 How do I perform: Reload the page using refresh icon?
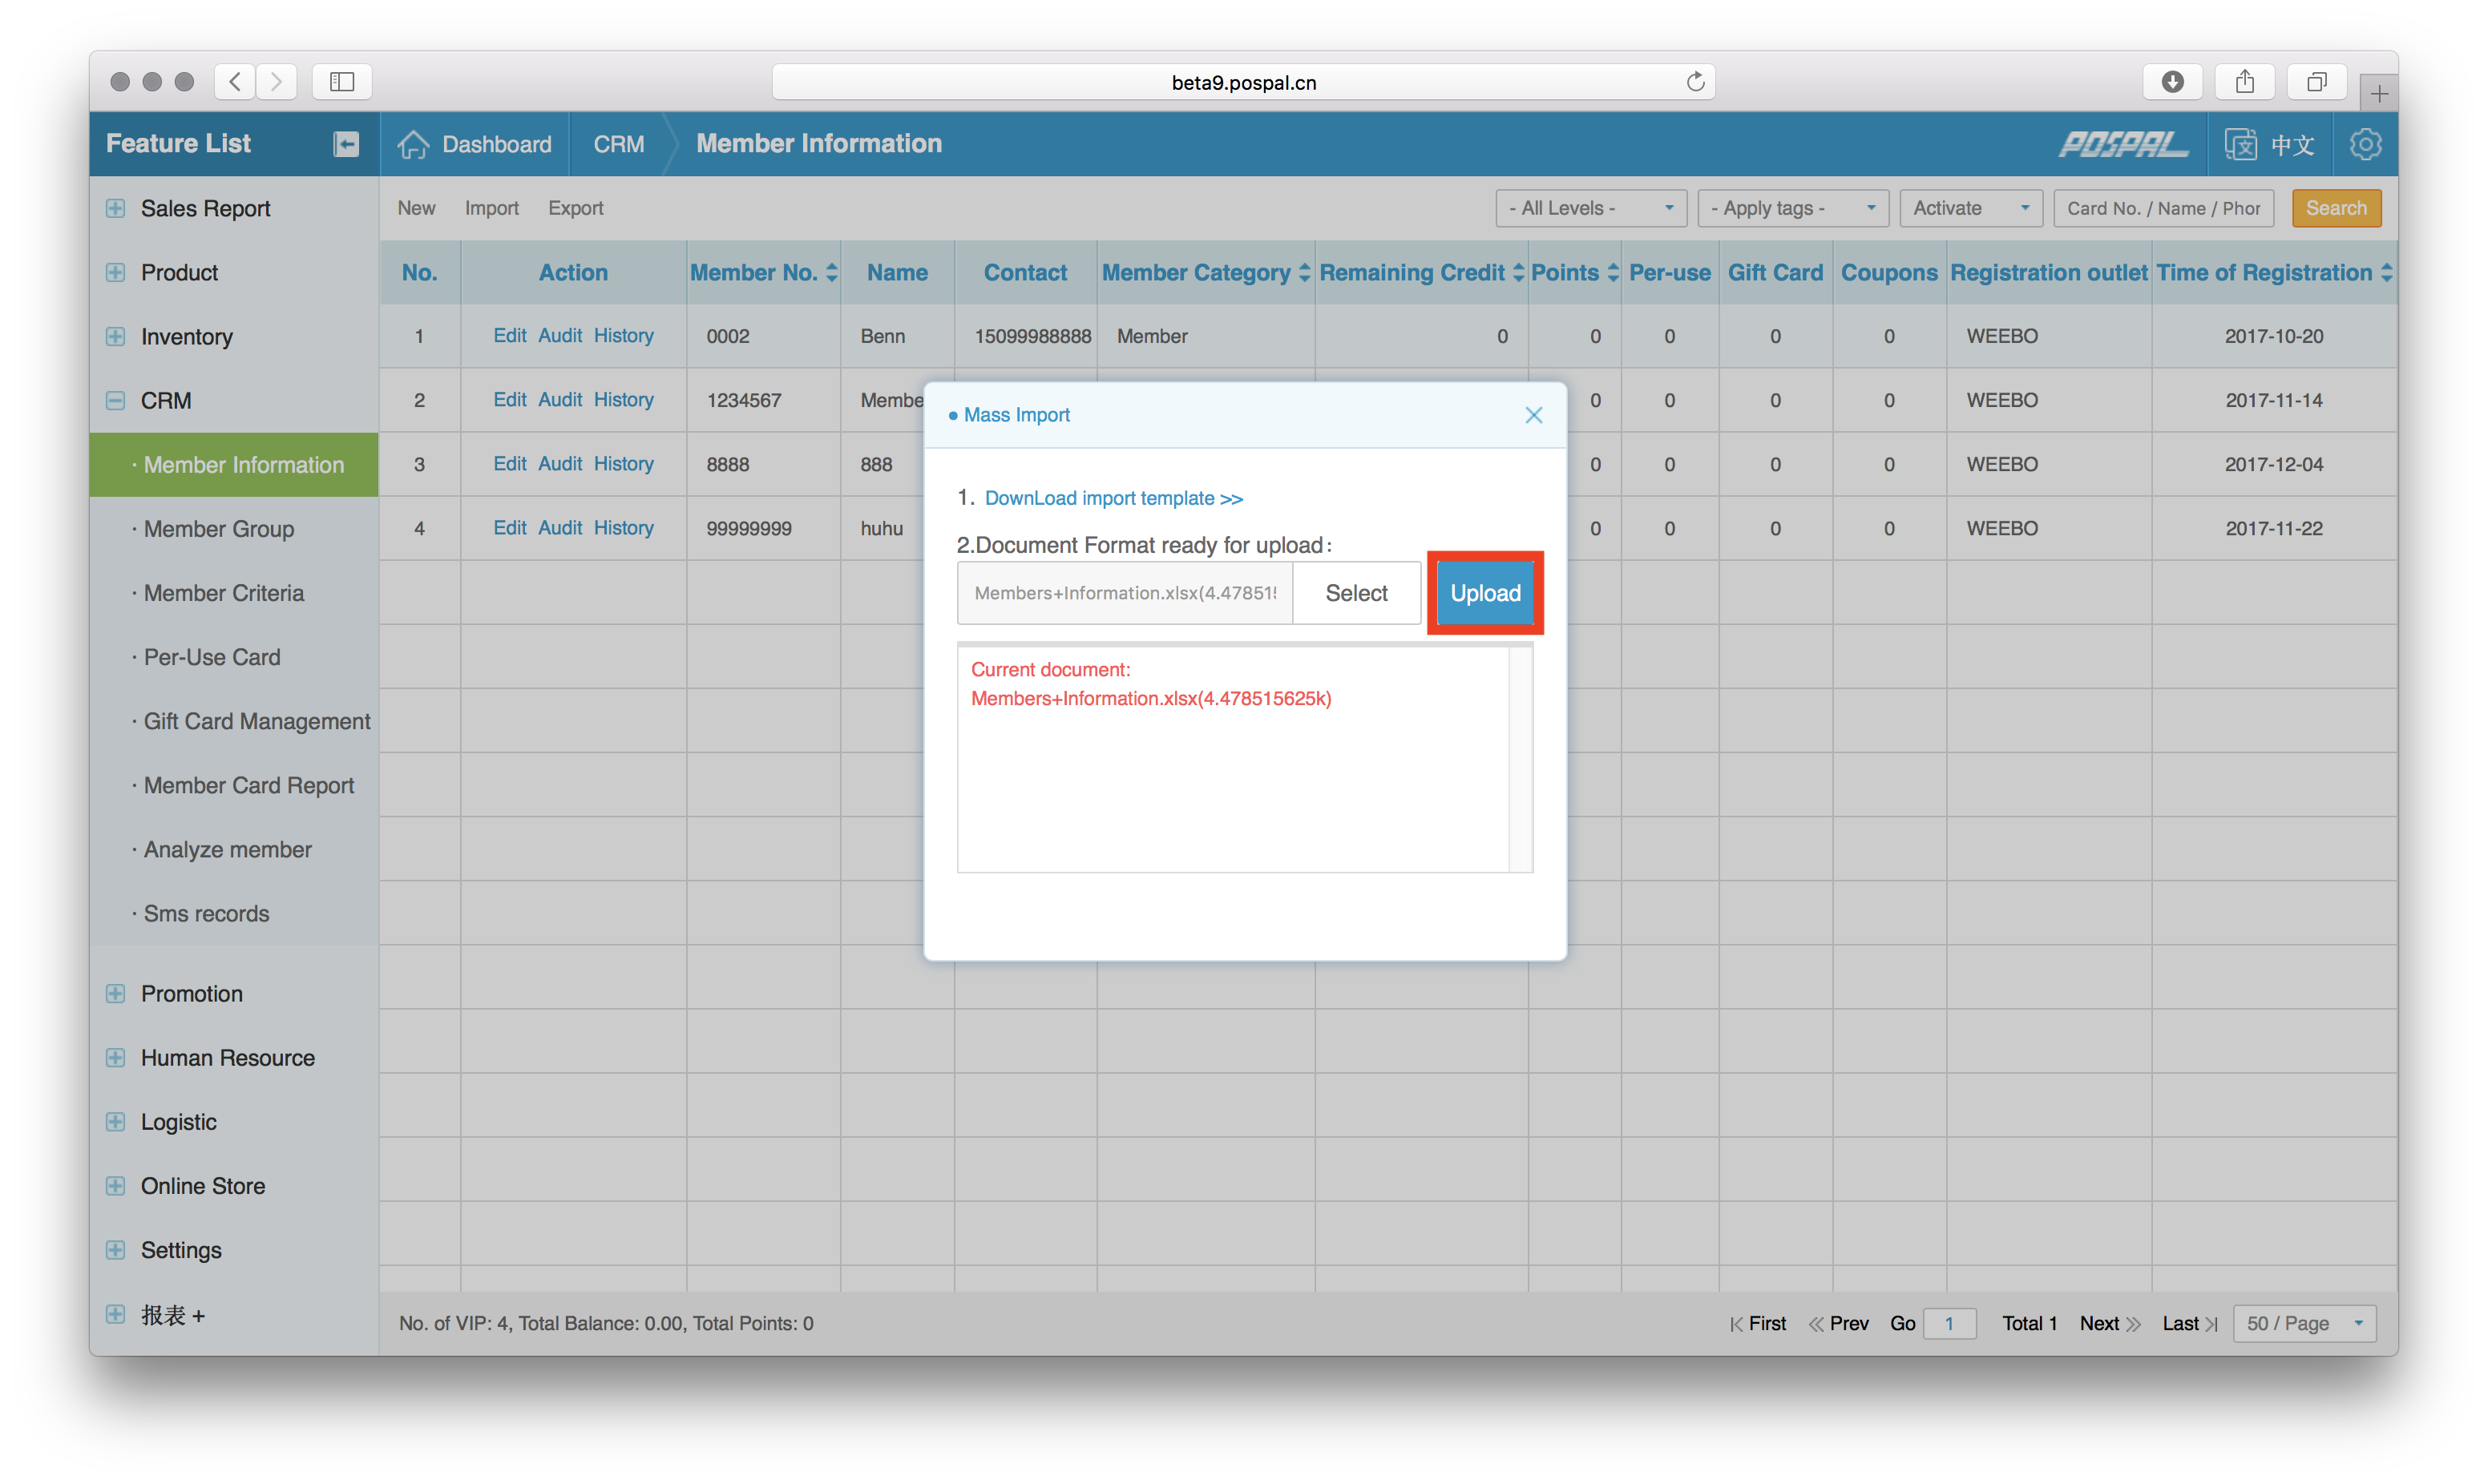1695,82
